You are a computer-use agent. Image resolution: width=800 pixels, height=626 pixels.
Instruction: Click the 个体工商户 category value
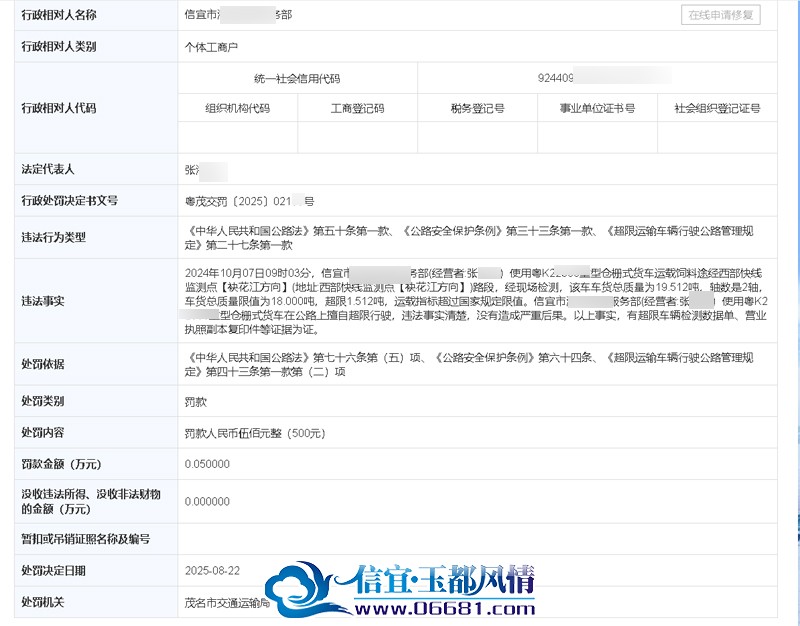click(211, 47)
